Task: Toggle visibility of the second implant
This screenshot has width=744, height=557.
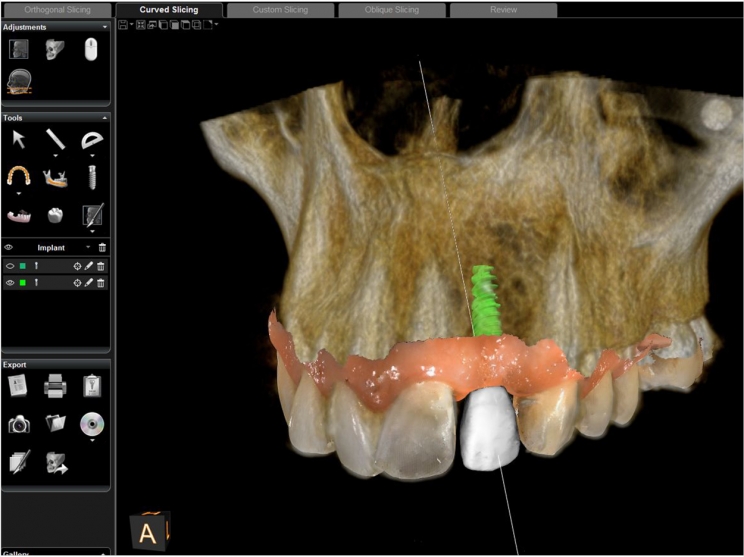Action: [10, 283]
